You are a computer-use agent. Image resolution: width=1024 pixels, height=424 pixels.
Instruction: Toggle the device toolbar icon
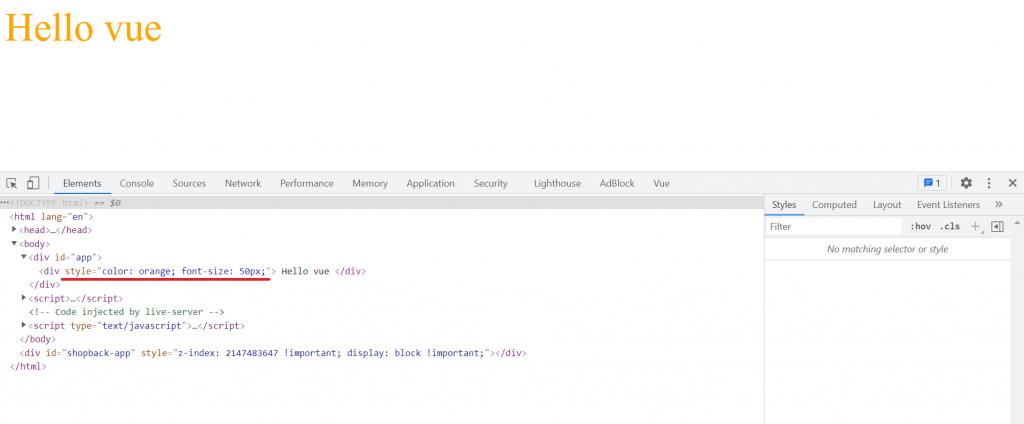[x=33, y=183]
